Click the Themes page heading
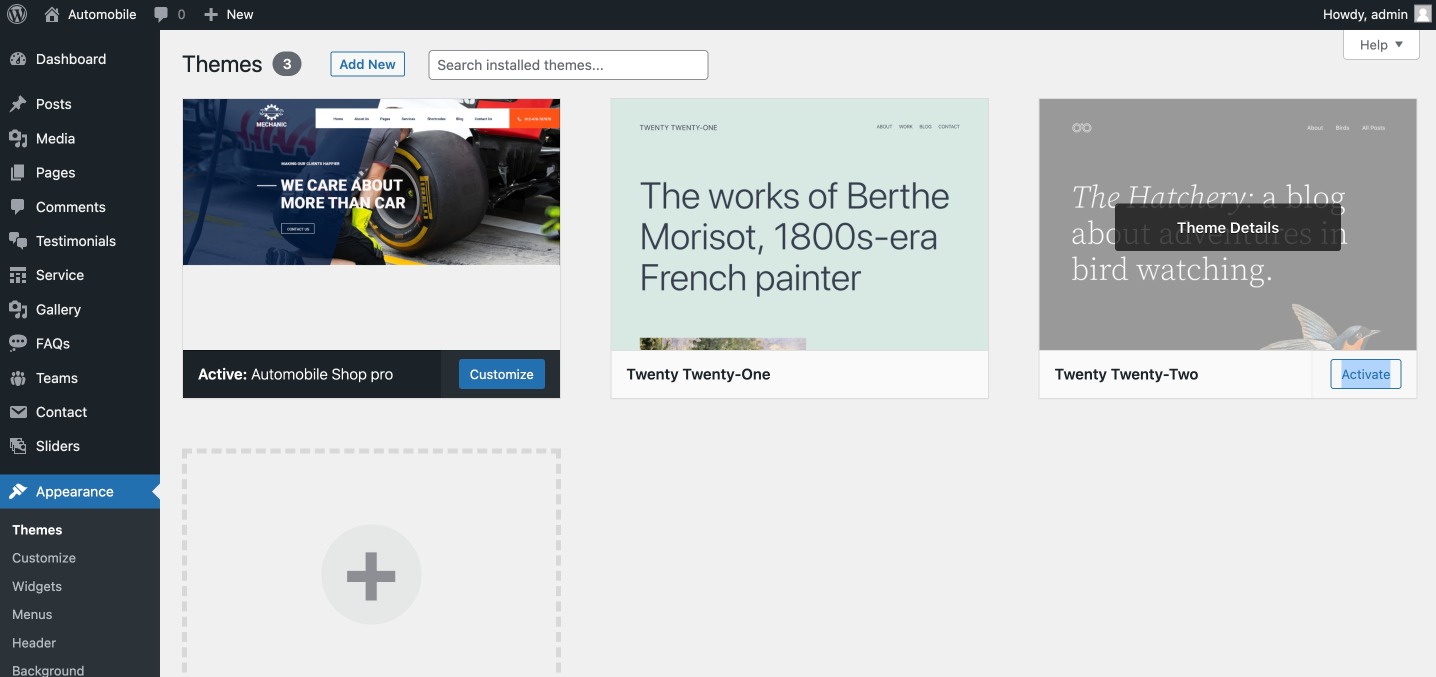1436x677 pixels. (x=222, y=64)
